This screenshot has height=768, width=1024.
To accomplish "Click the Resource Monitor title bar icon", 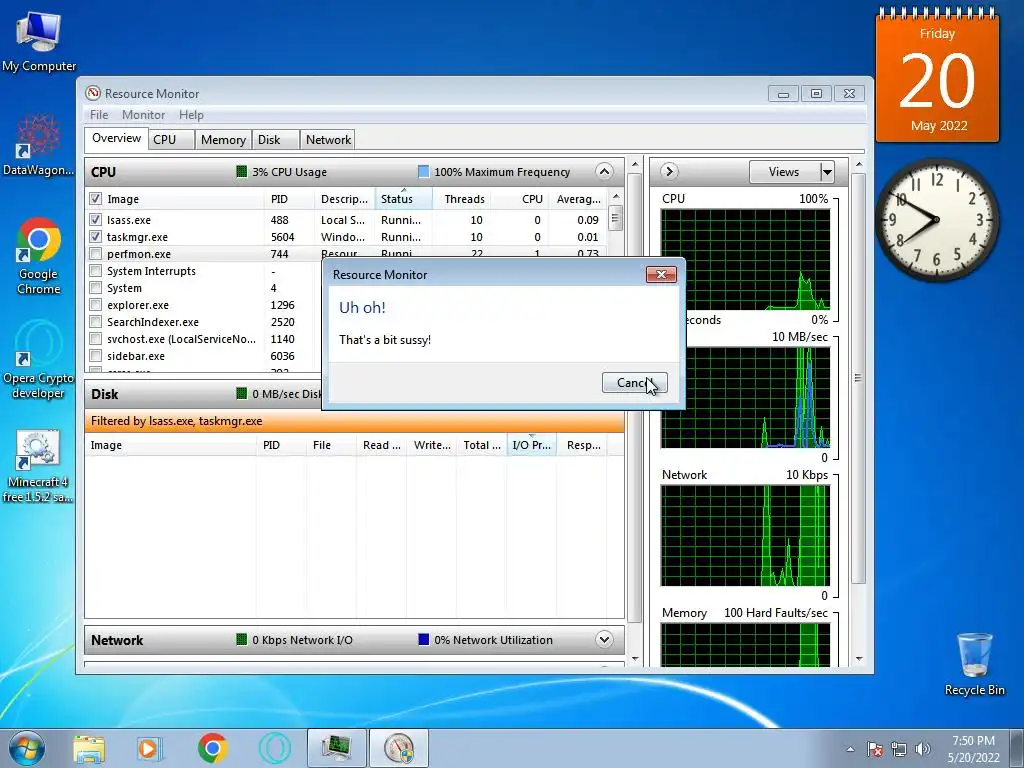I will (93, 93).
